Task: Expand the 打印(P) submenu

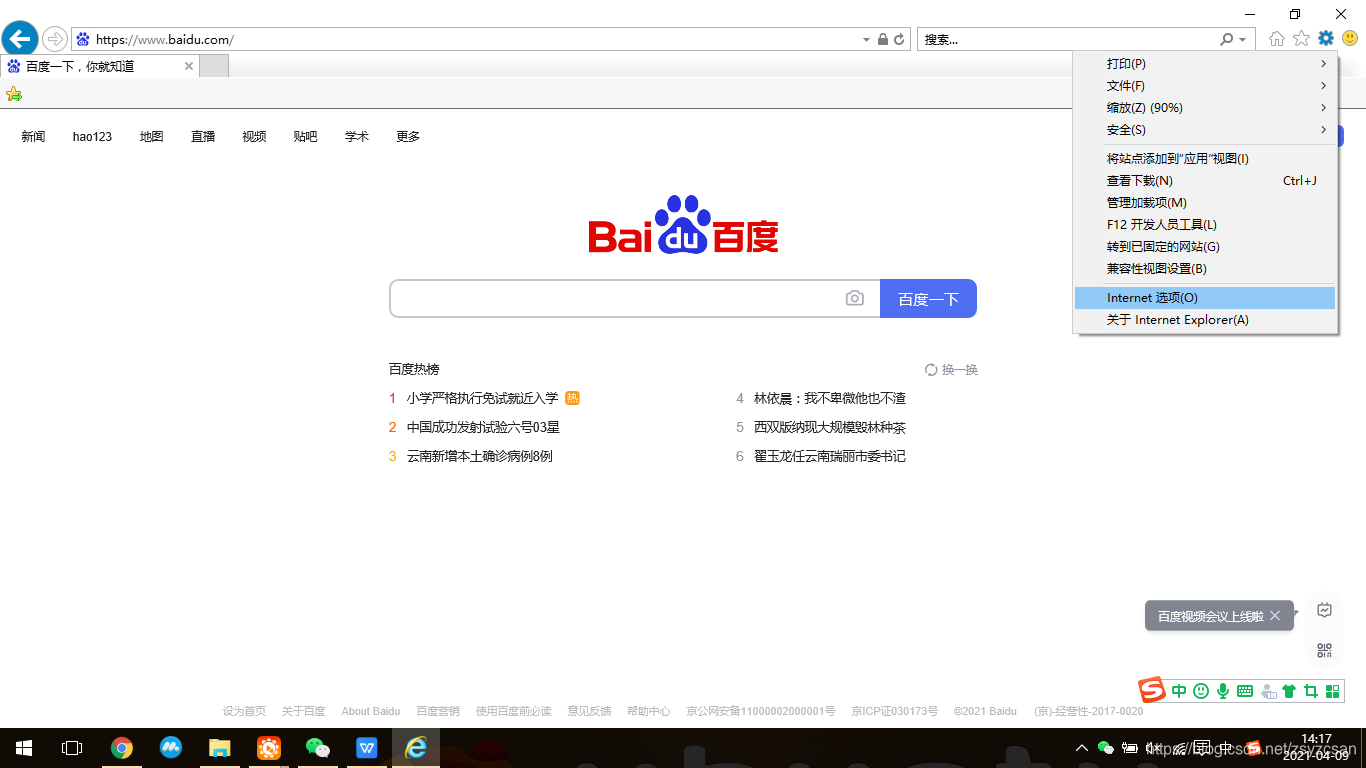Action: click(x=1205, y=64)
